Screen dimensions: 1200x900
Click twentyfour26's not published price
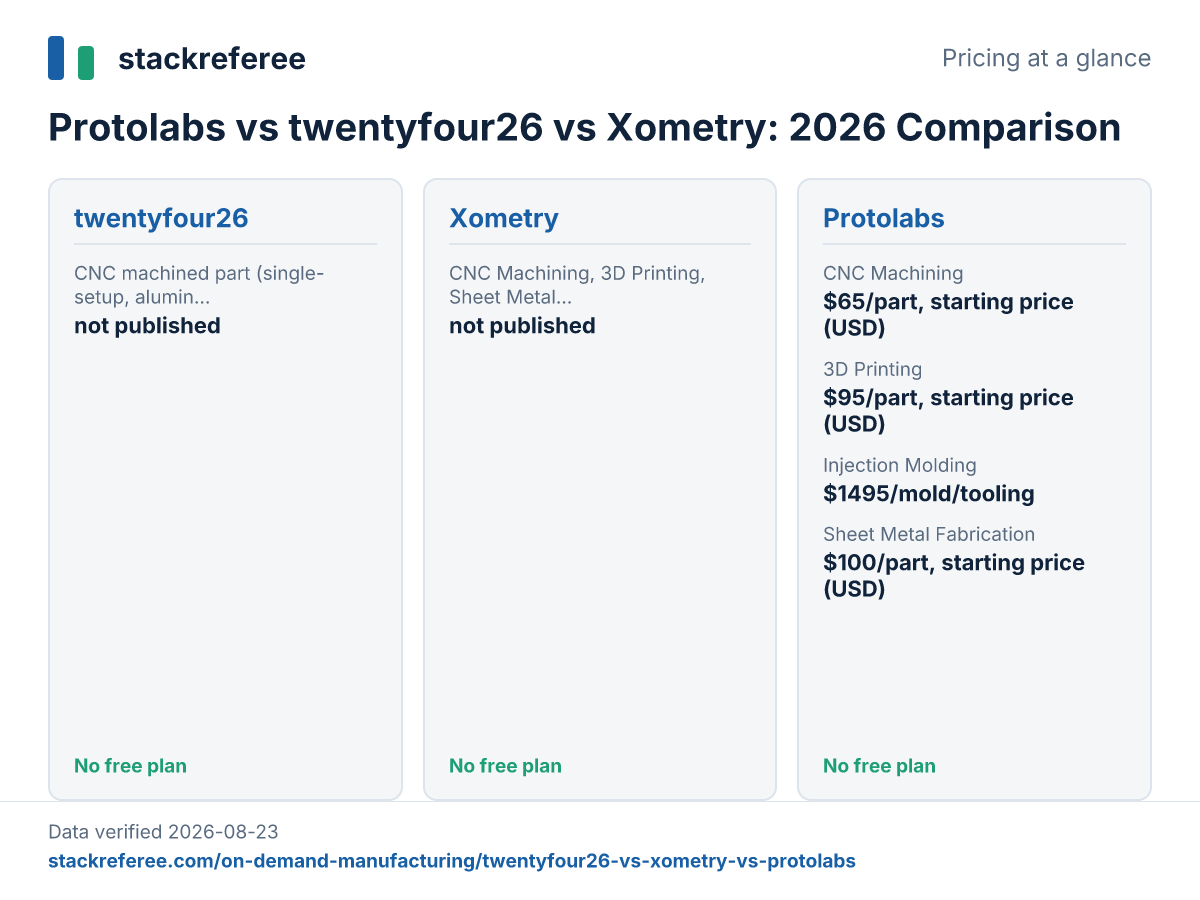coord(147,326)
